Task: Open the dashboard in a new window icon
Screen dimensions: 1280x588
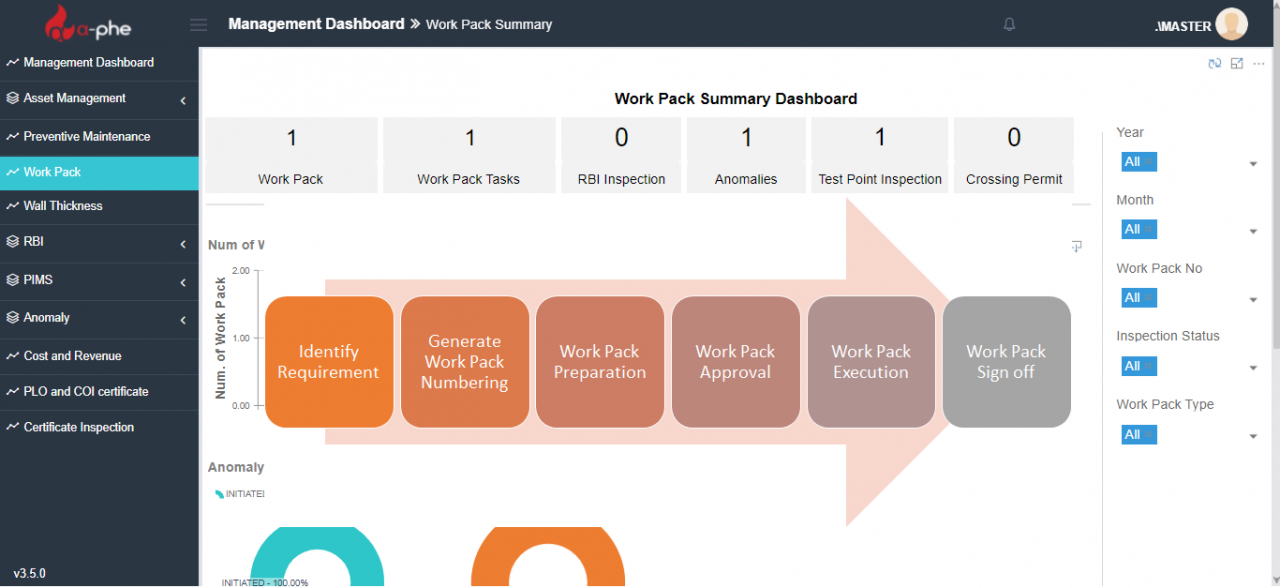Action: click(1236, 63)
